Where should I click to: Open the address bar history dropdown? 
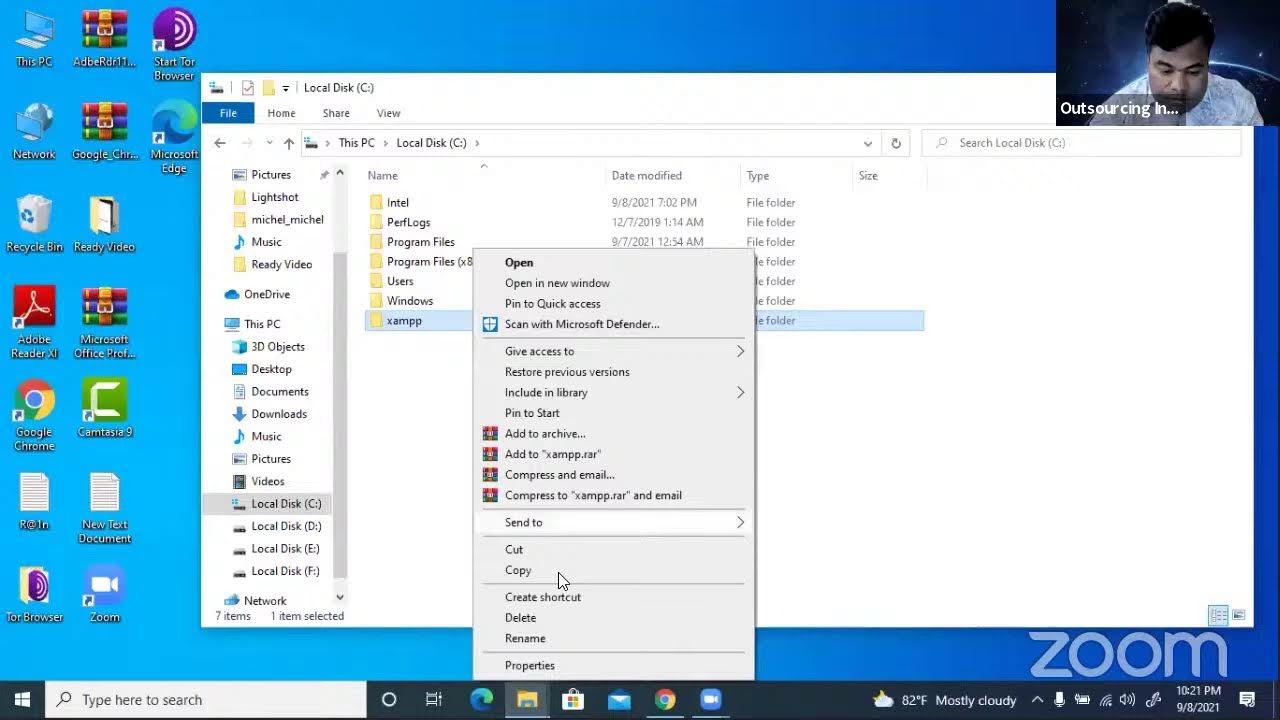pos(868,143)
